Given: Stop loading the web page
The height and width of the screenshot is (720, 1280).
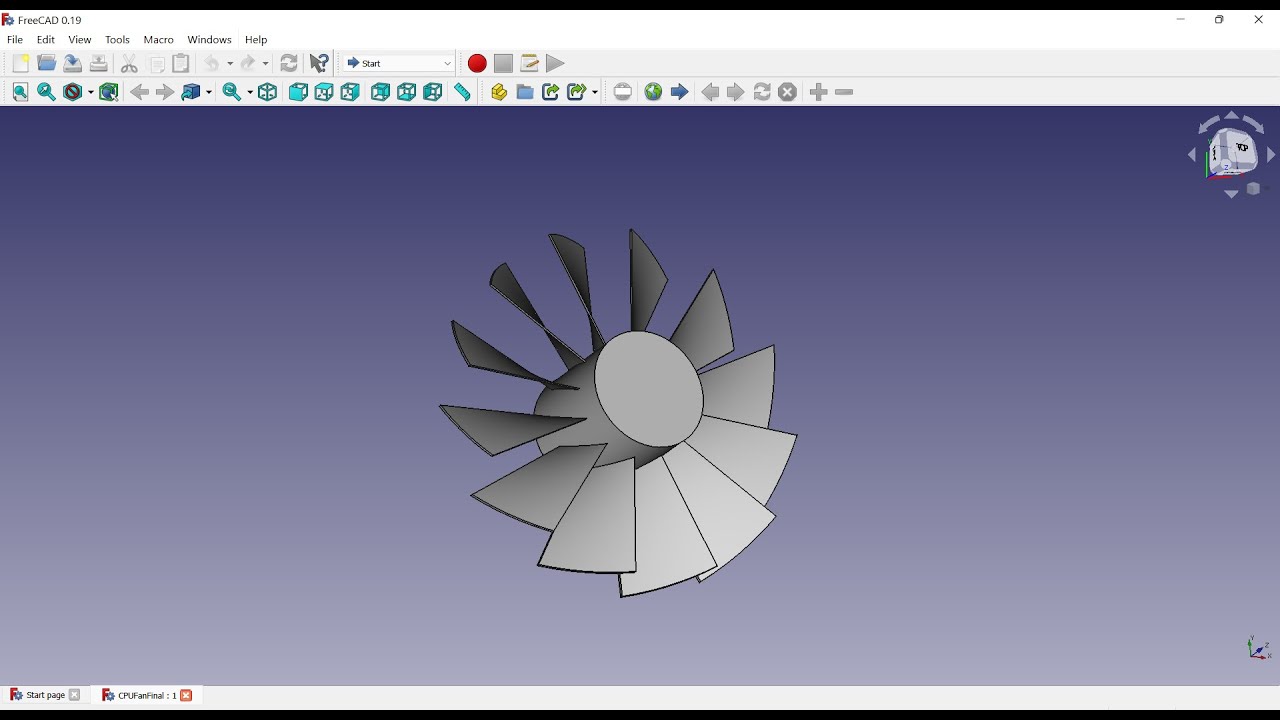Looking at the screenshot, I should (x=788, y=92).
